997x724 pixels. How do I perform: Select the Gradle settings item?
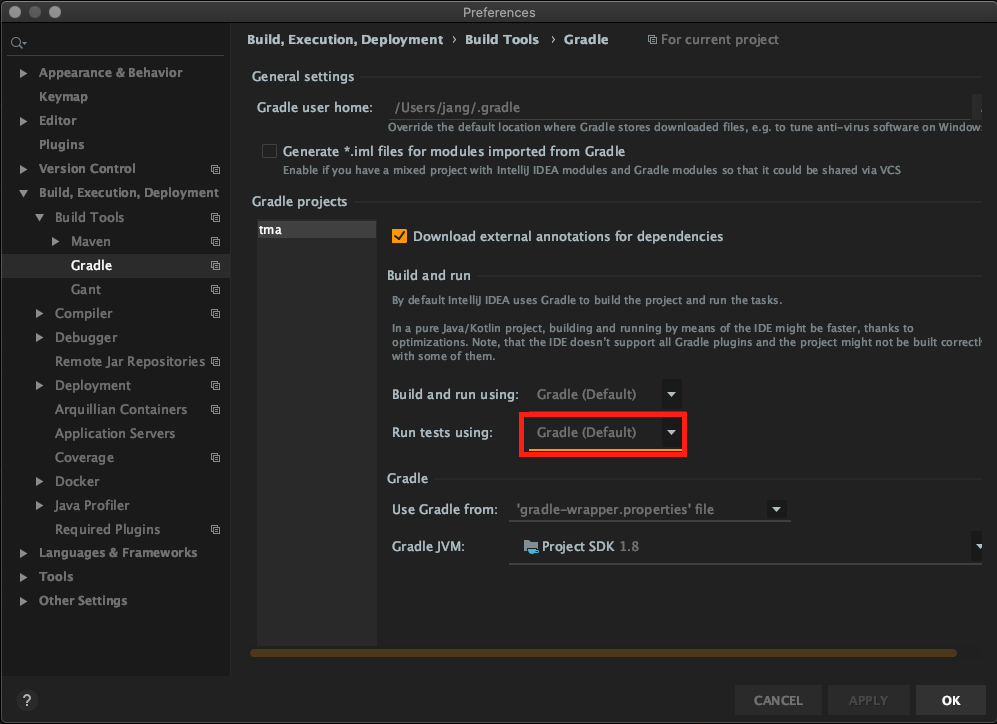(116, 266)
